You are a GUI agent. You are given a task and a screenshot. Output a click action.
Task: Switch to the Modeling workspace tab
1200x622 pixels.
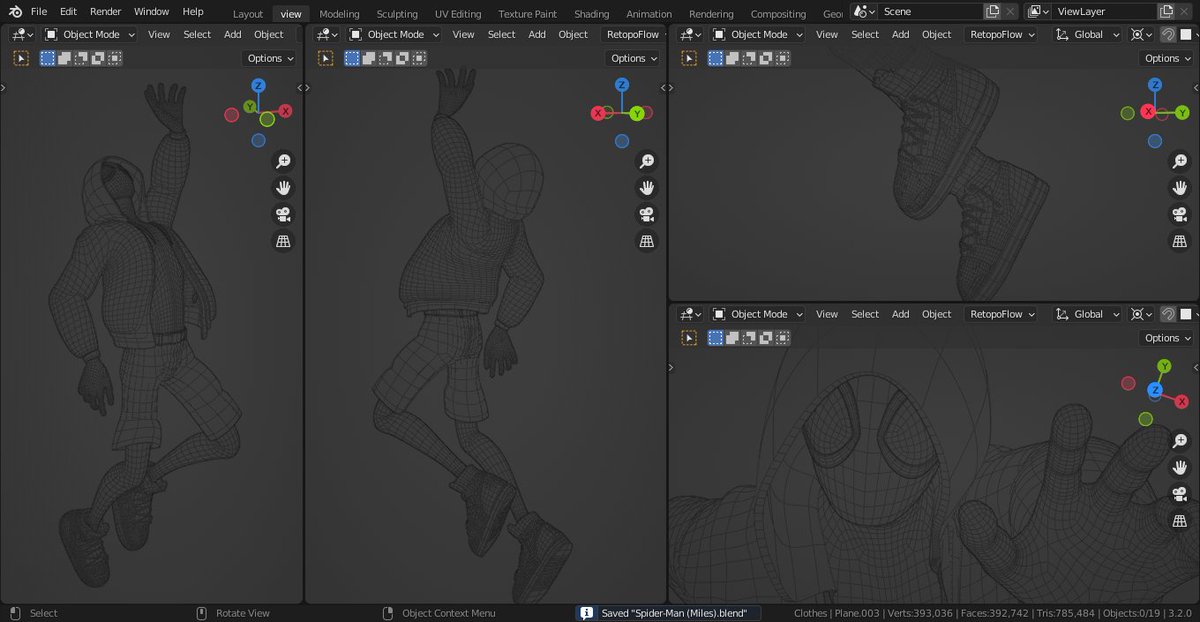(339, 13)
